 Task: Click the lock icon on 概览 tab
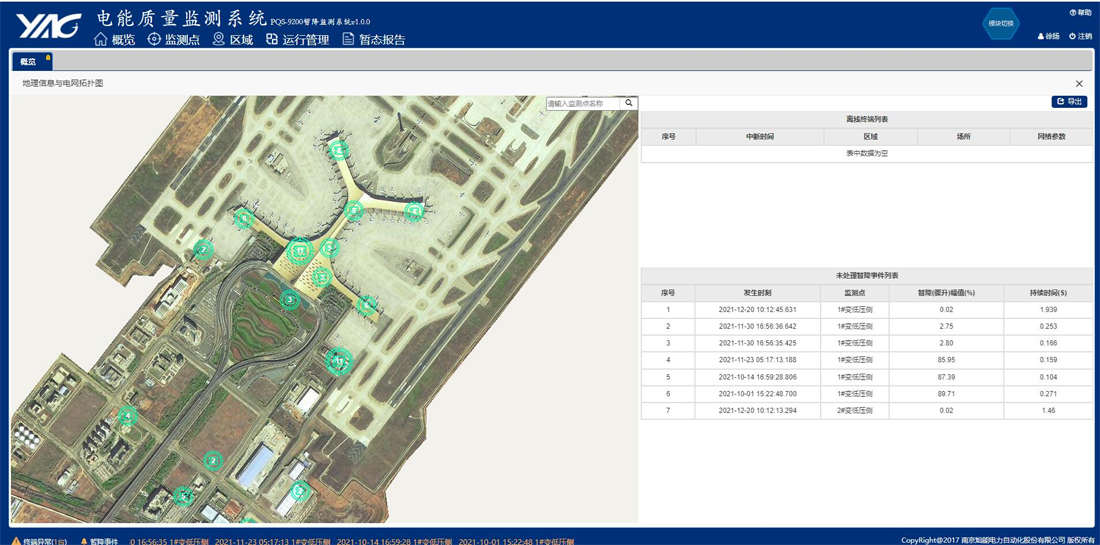48,58
